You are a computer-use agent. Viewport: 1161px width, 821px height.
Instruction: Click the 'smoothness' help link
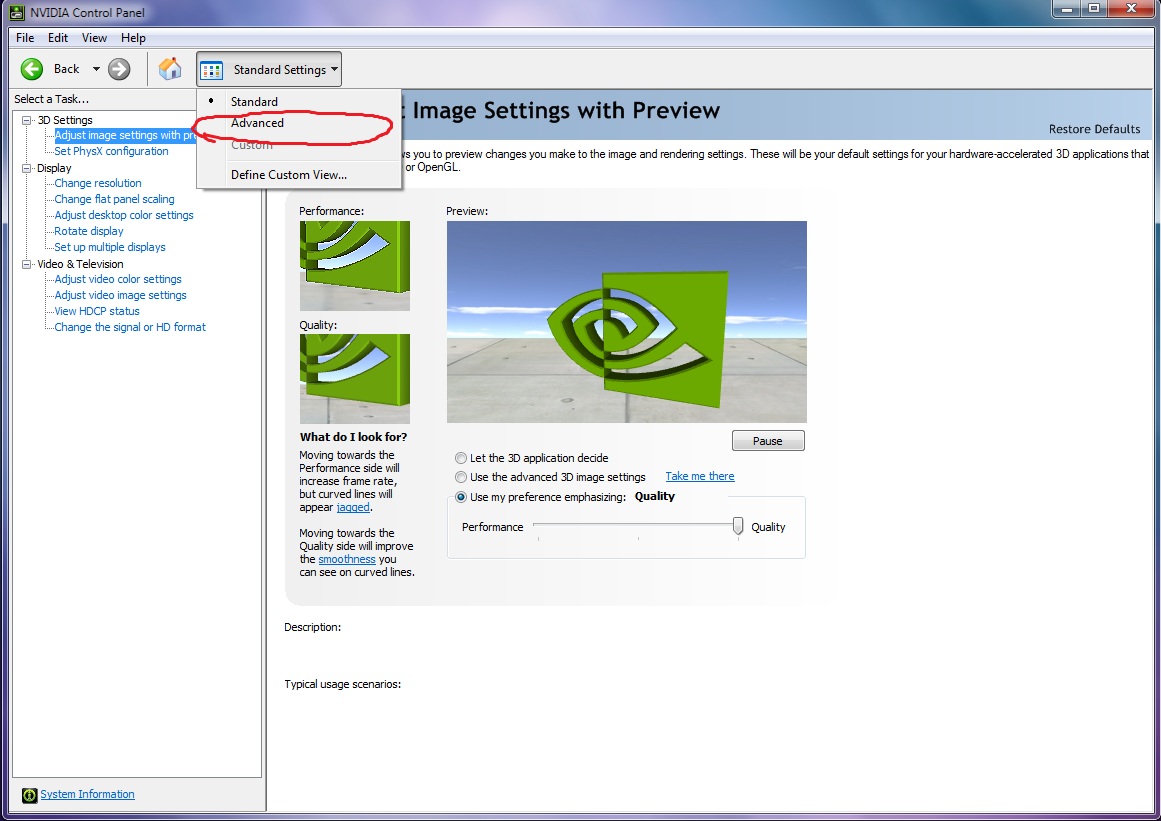(347, 559)
